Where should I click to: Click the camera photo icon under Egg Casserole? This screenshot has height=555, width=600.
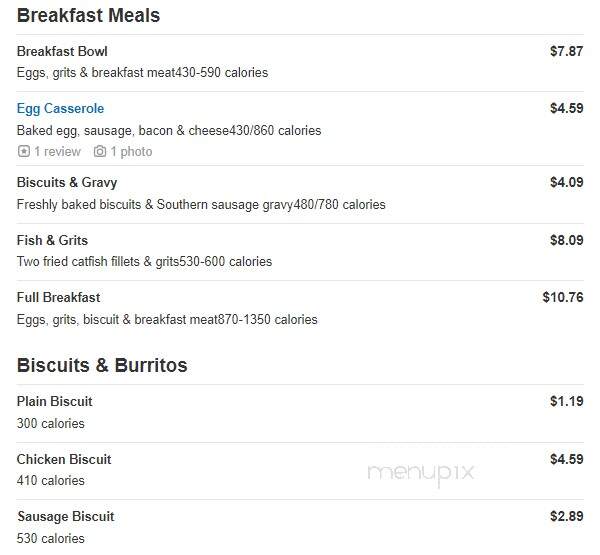(100, 152)
